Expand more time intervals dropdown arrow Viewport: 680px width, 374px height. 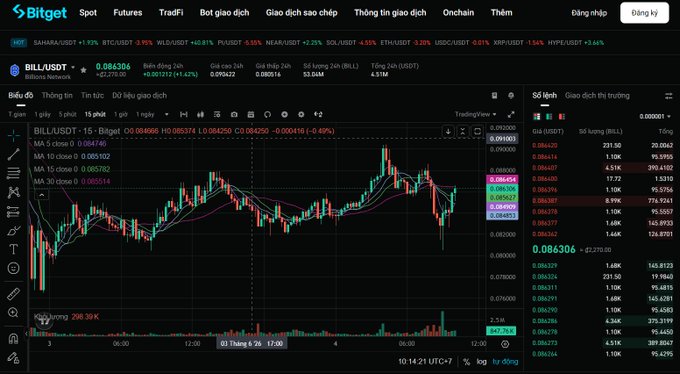(167, 115)
